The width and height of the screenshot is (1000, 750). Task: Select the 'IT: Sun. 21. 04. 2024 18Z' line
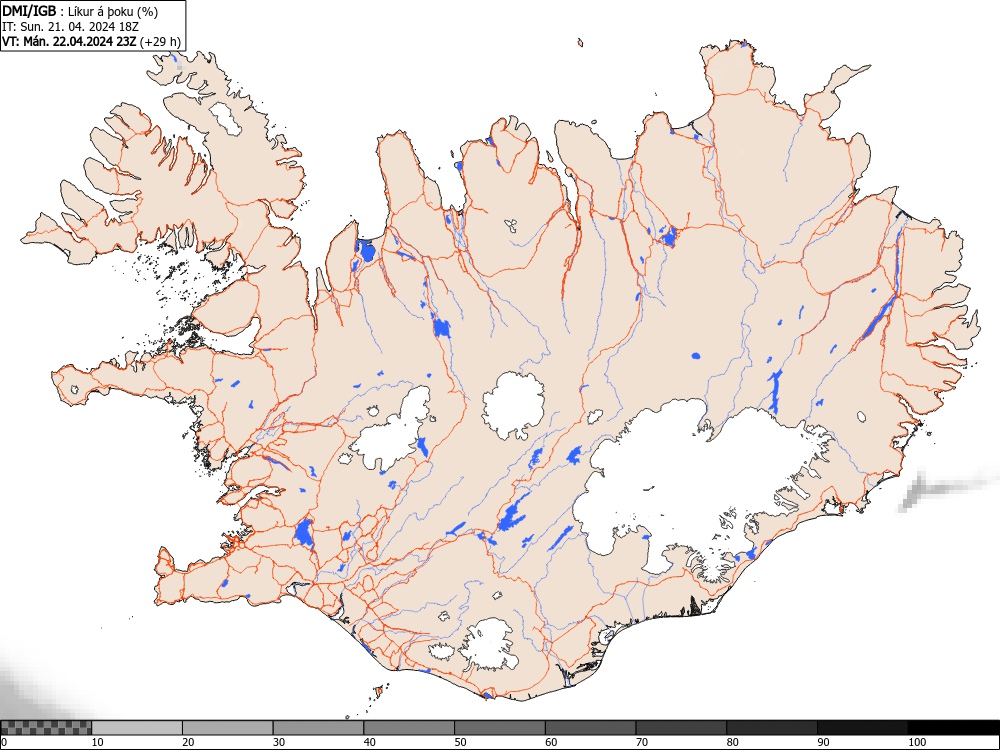(x=71, y=27)
